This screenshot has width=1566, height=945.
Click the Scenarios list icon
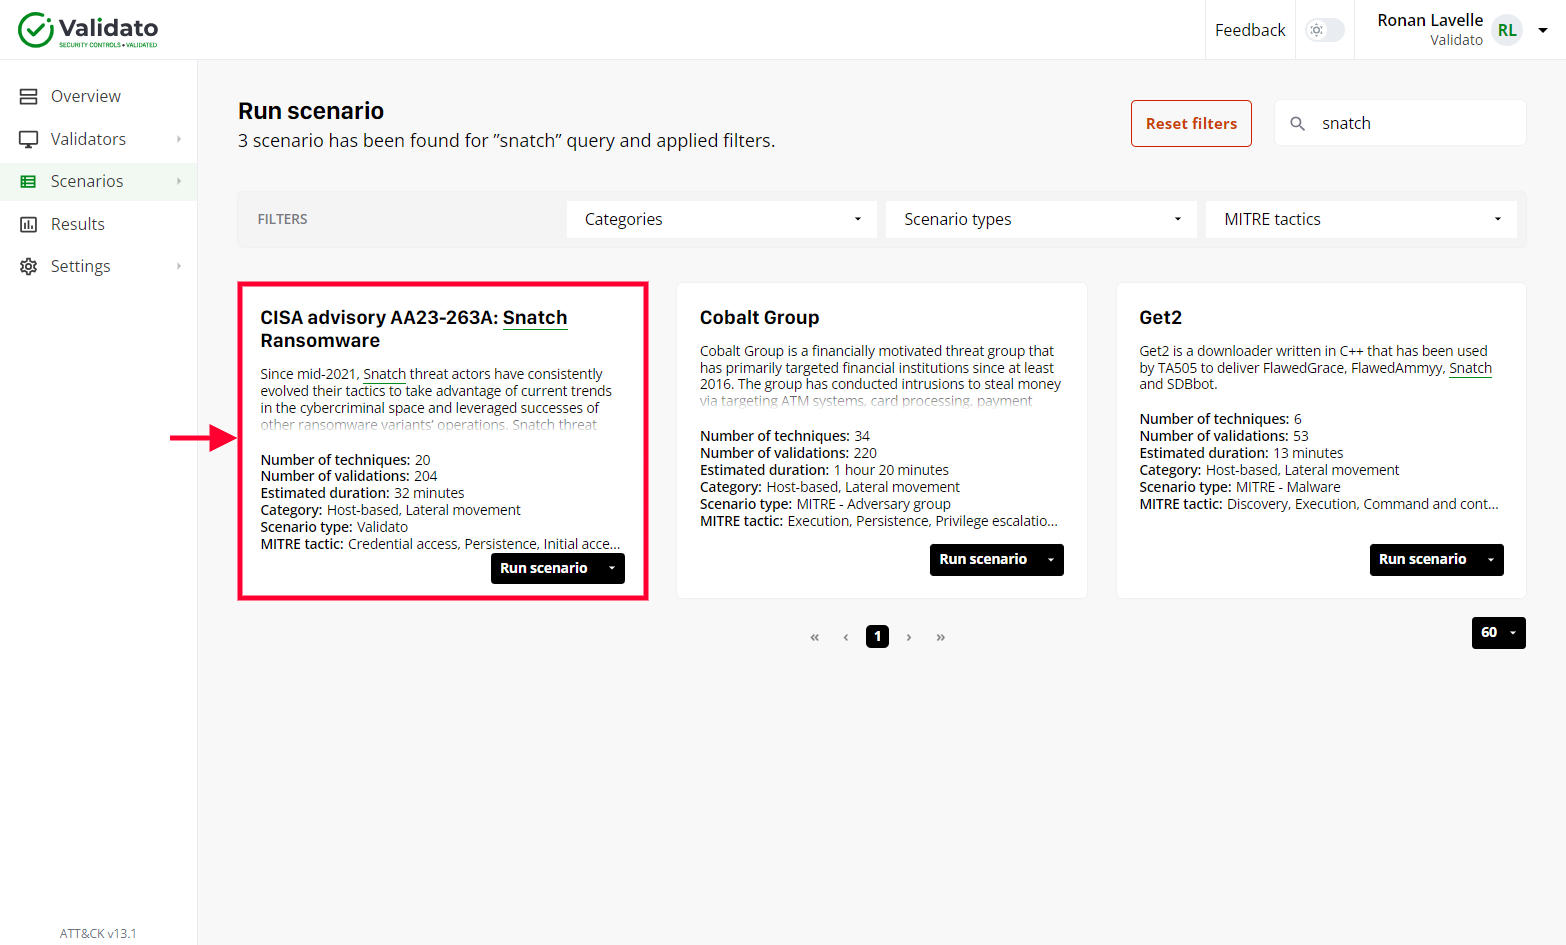pos(29,182)
